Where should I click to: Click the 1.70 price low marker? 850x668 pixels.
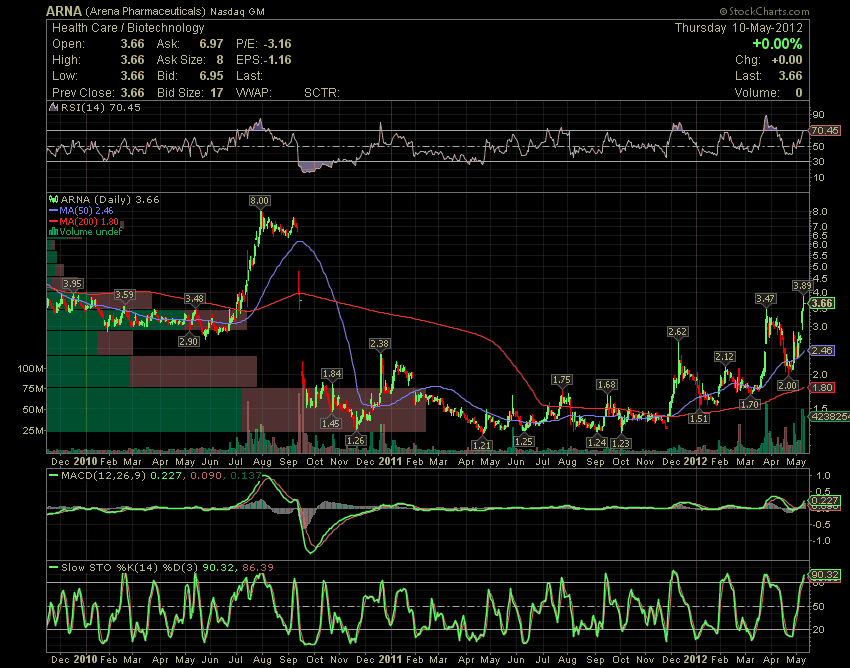coord(750,404)
